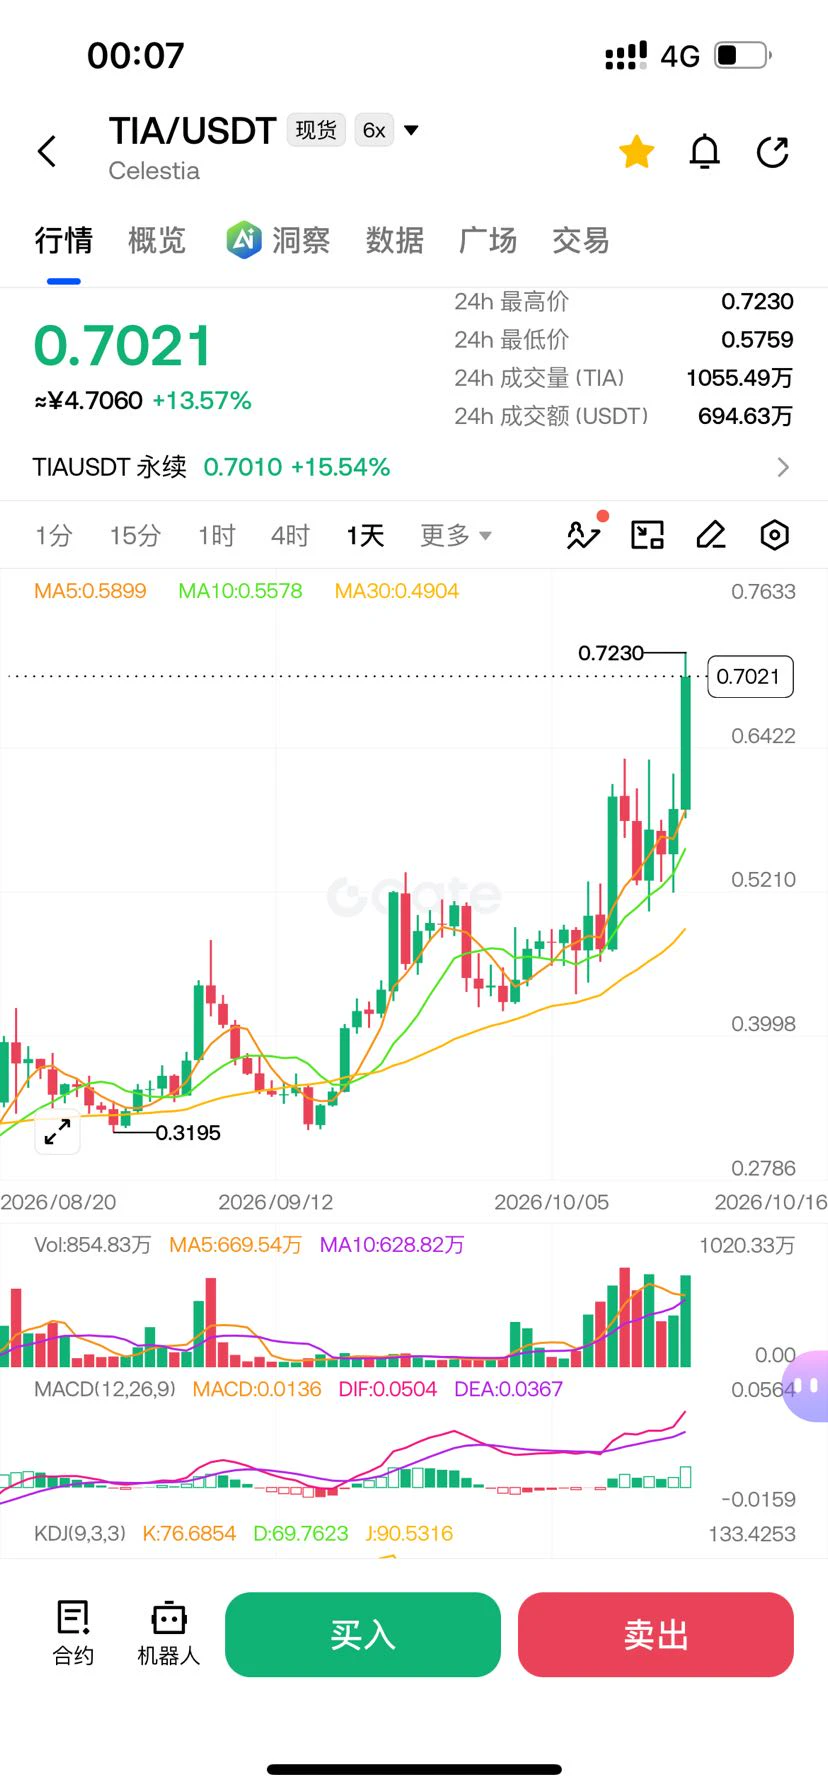Open price alert bell
The height and width of the screenshot is (1792, 828).
click(x=705, y=152)
